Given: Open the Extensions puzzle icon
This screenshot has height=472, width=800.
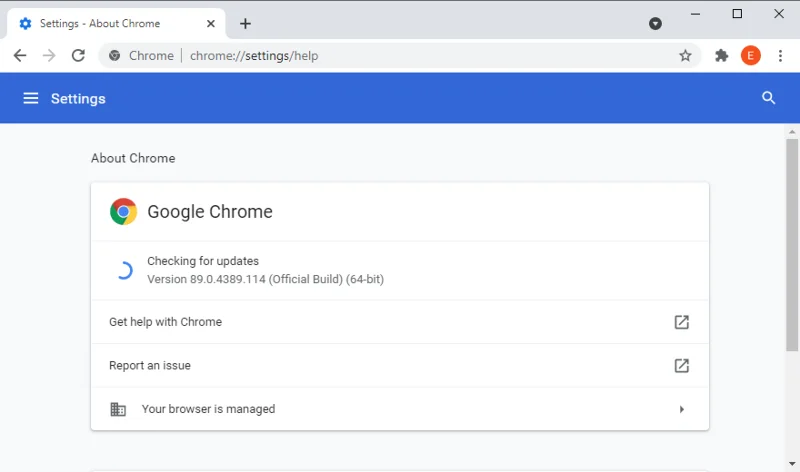Looking at the screenshot, I should [x=721, y=56].
